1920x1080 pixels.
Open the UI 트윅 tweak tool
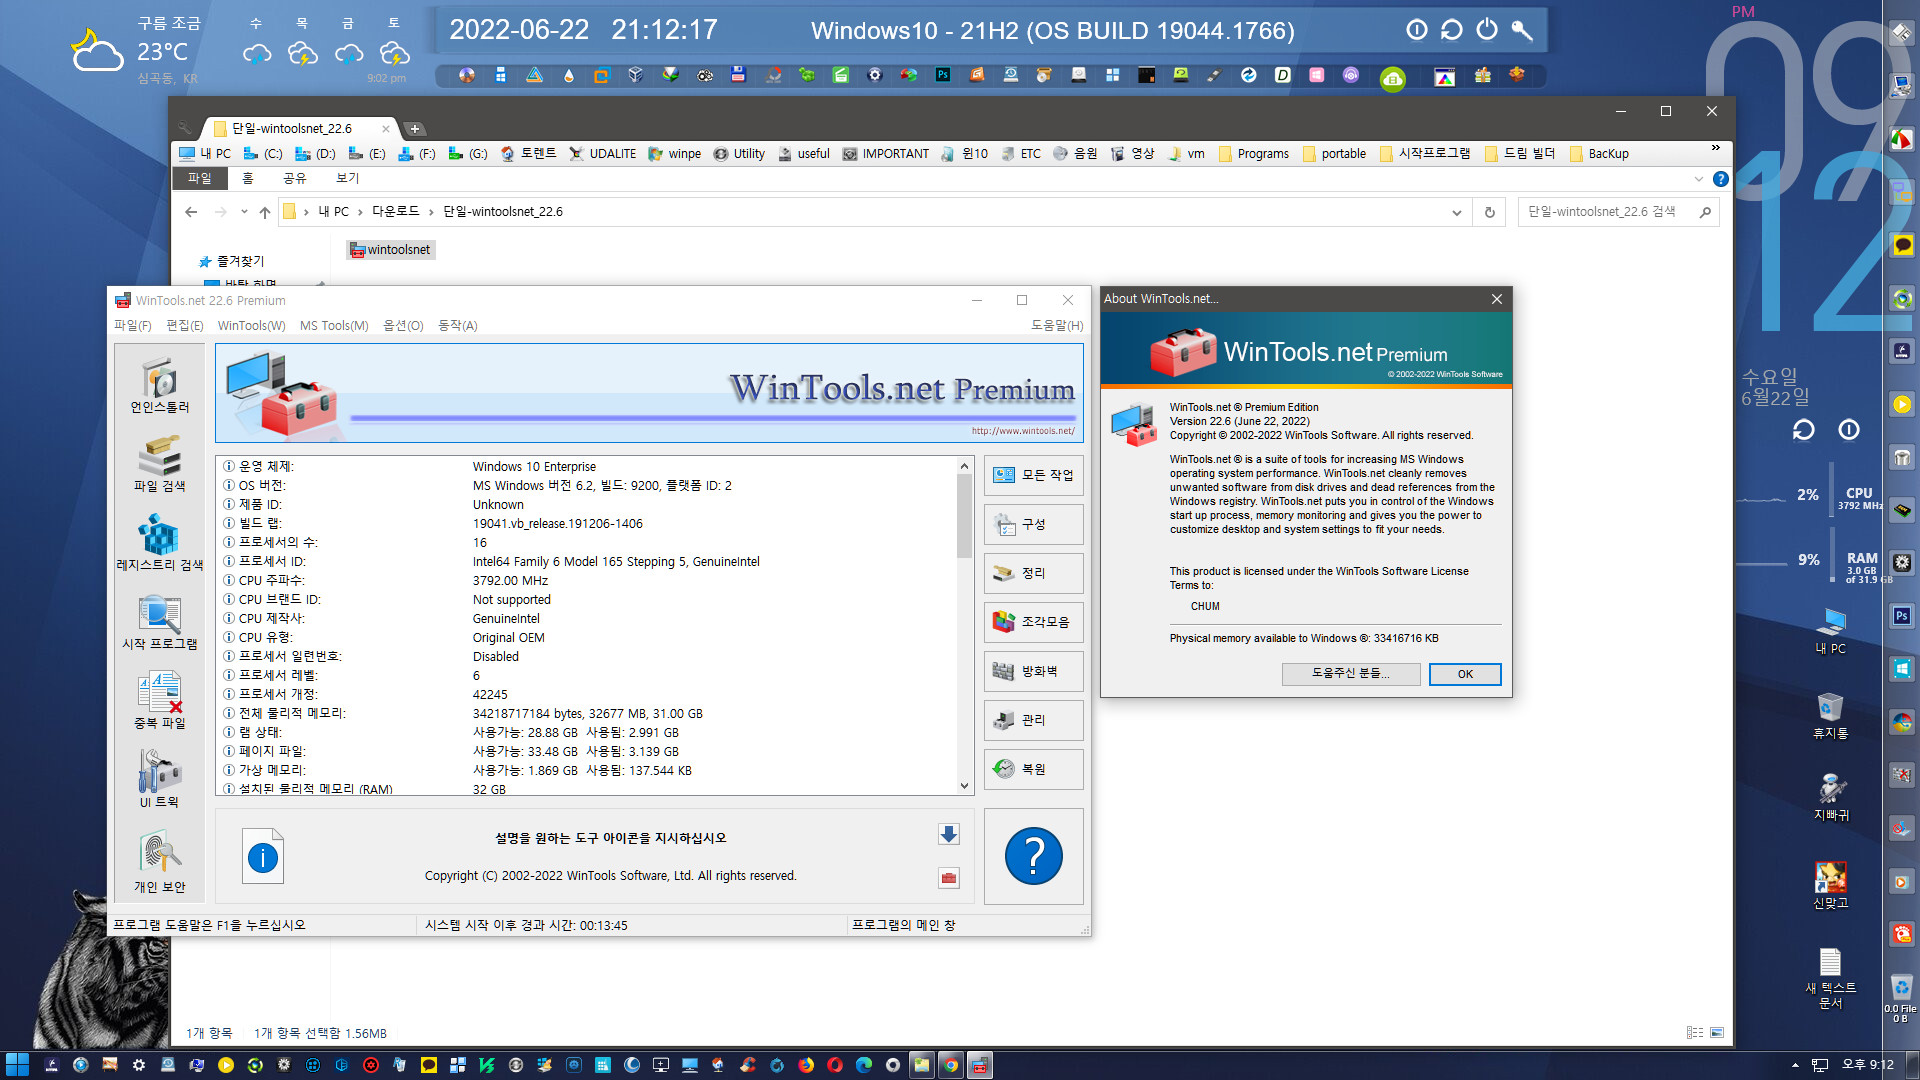point(159,780)
